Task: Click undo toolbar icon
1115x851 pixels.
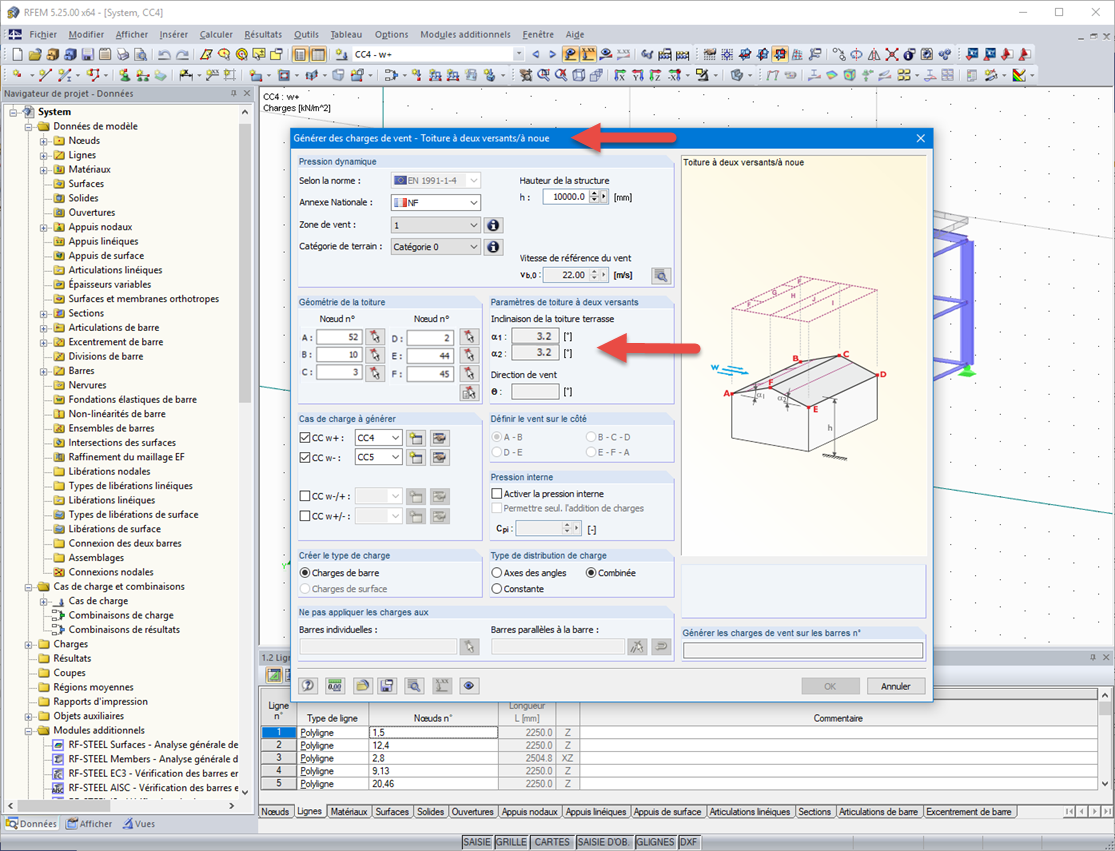Action: [x=164, y=54]
